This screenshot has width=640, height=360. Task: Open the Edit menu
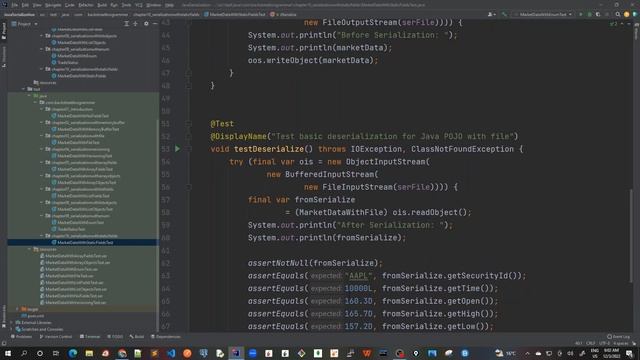pos(25,5)
